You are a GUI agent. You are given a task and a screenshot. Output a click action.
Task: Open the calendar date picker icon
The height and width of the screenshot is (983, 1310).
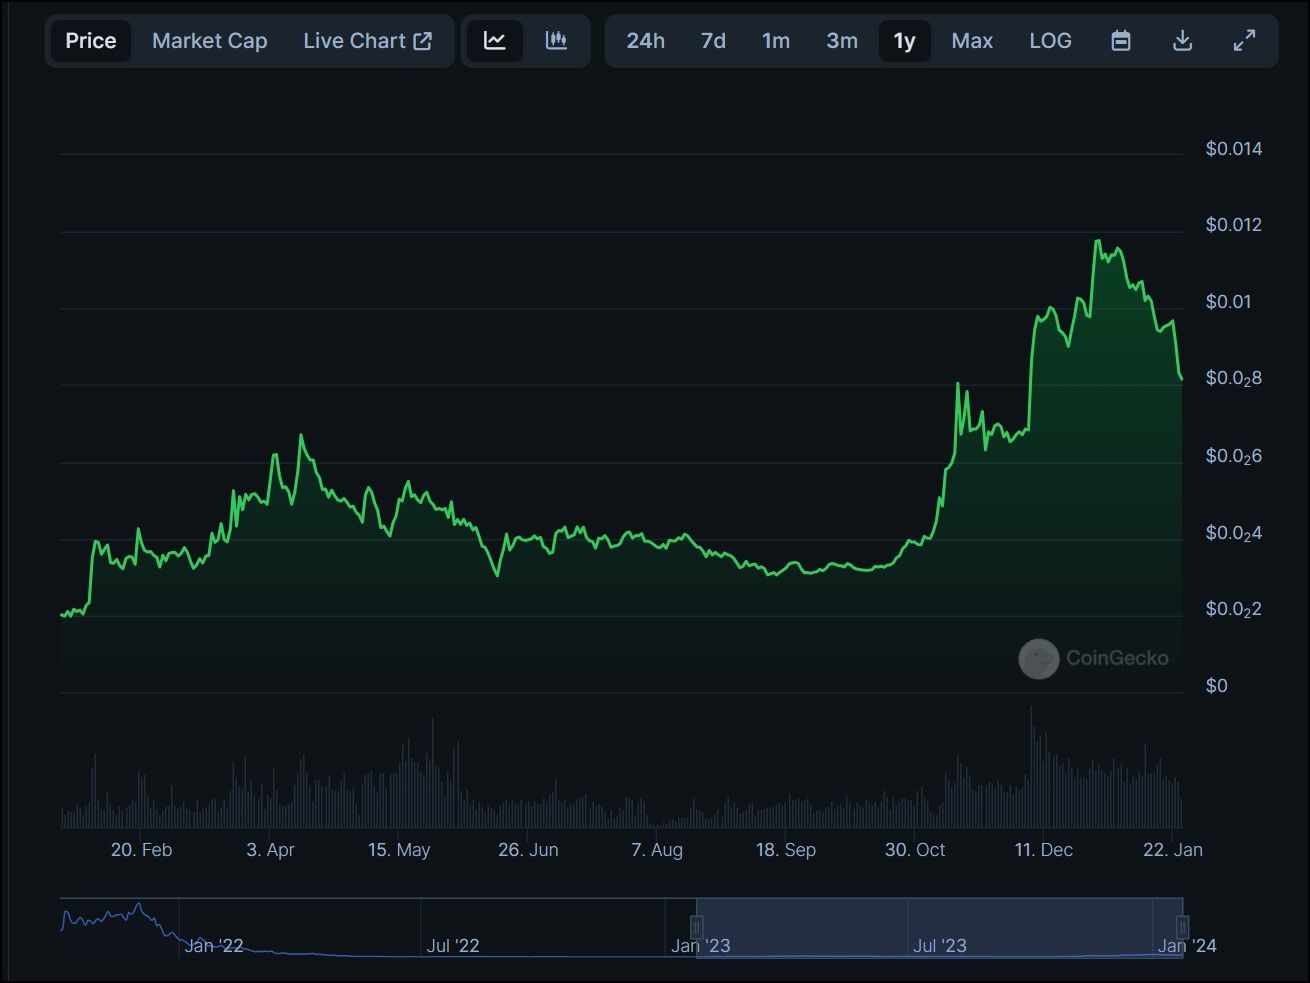tap(1121, 41)
